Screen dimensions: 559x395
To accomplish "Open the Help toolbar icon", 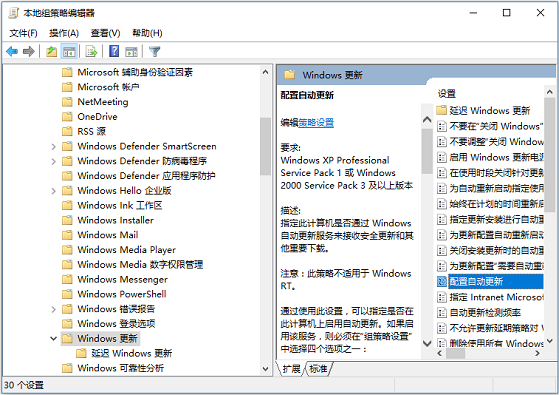I will 114,51.
